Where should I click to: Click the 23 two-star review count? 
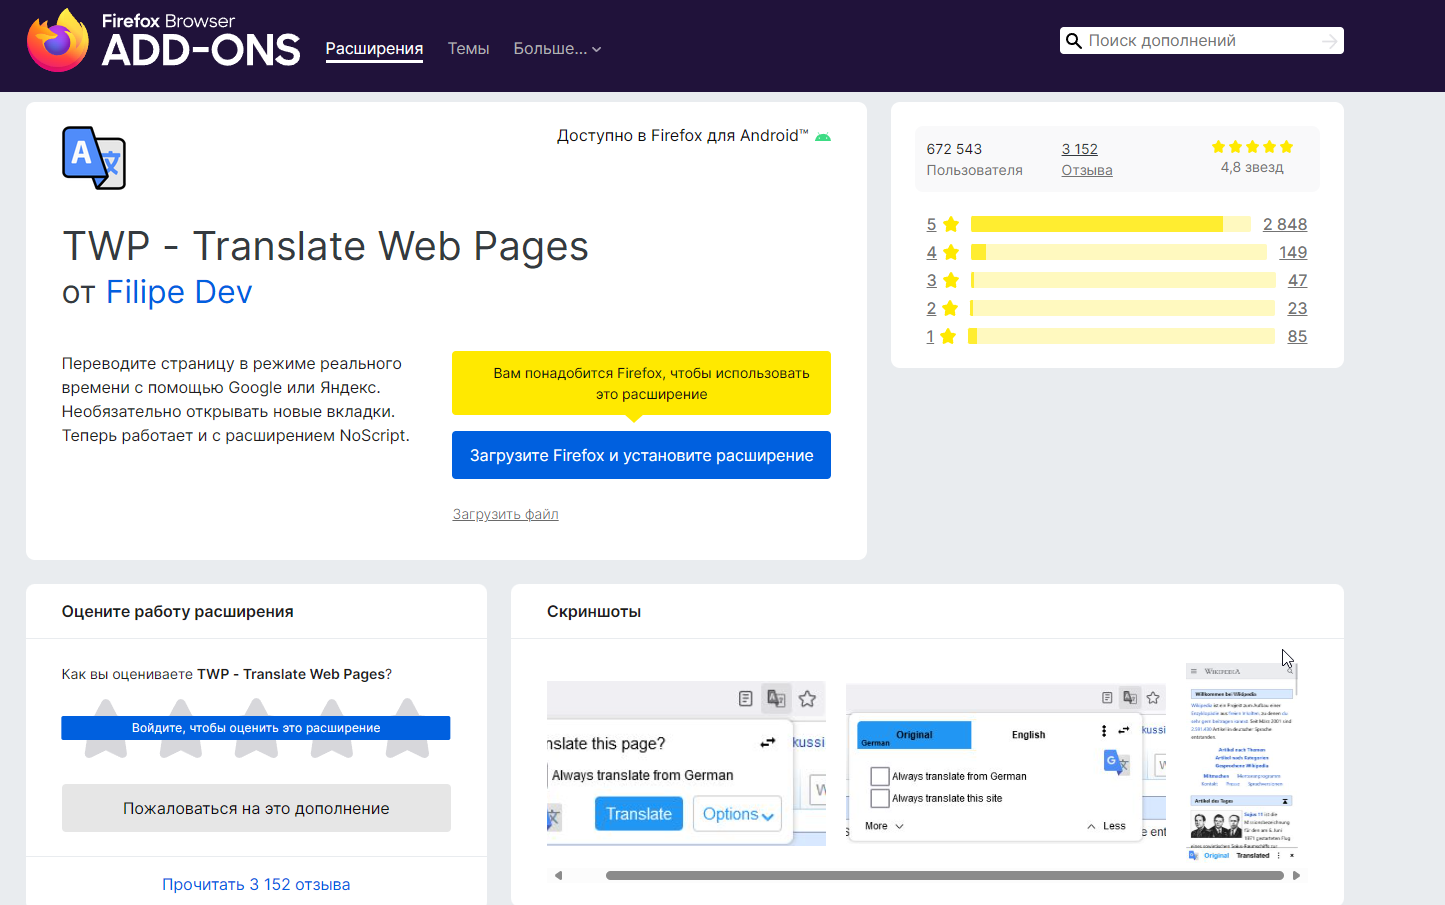1297,308
